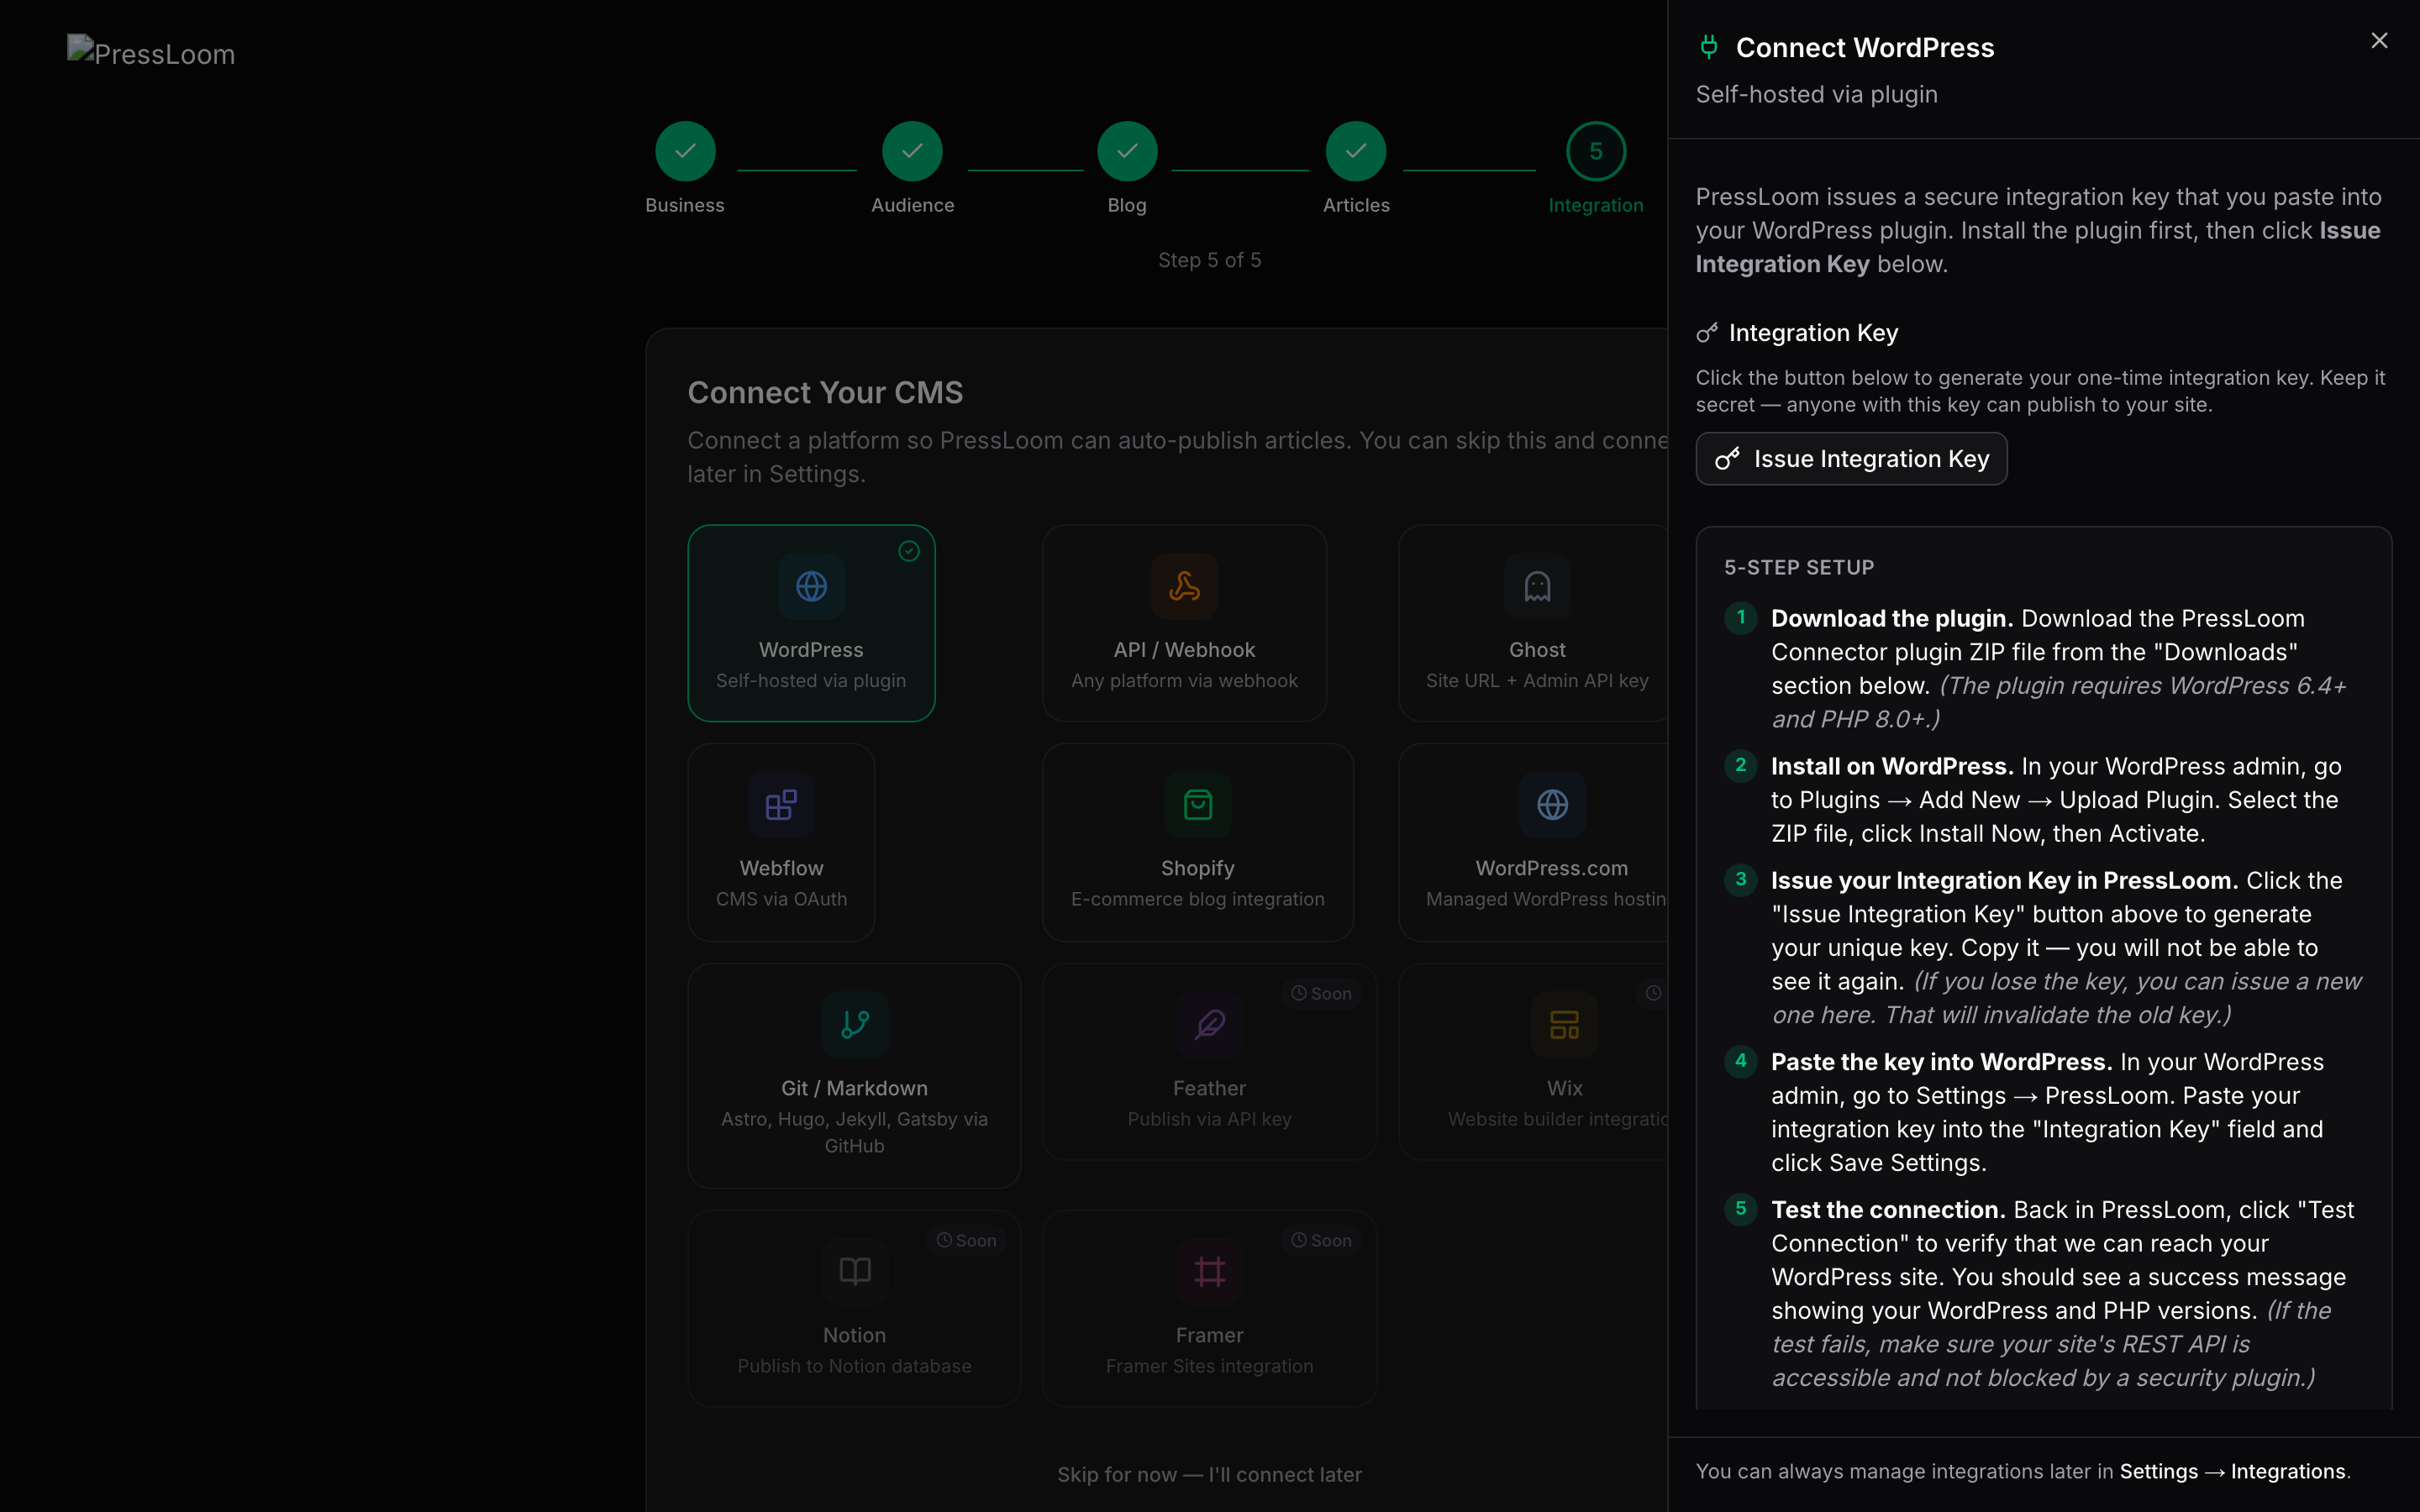Image resolution: width=2420 pixels, height=1512 pixels.
Task: Click the Articles step label
Action: [x=1356, y=205]
